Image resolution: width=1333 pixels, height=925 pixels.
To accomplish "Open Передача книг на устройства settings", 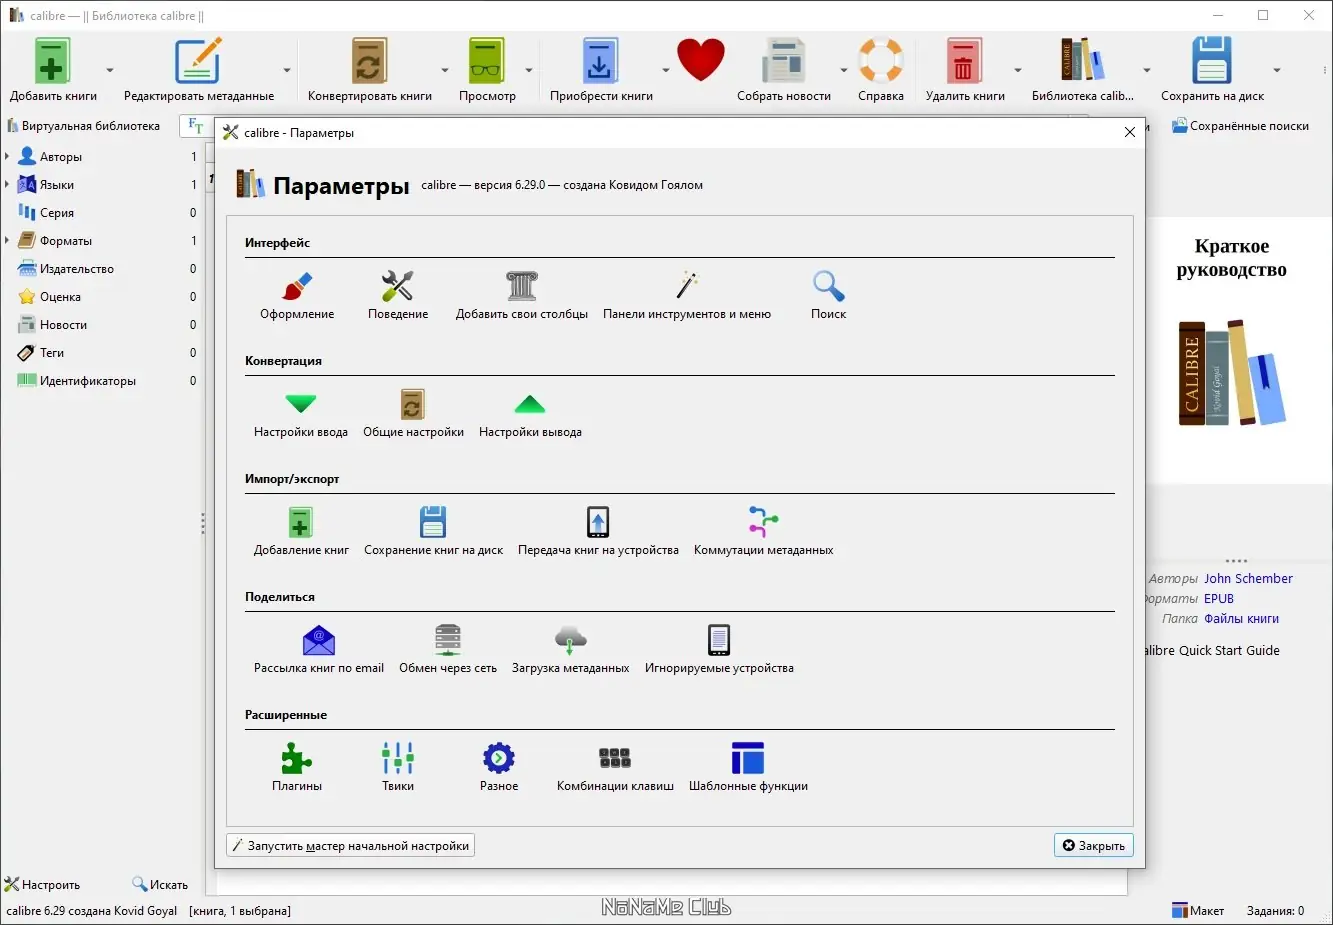I will [598, 532].
